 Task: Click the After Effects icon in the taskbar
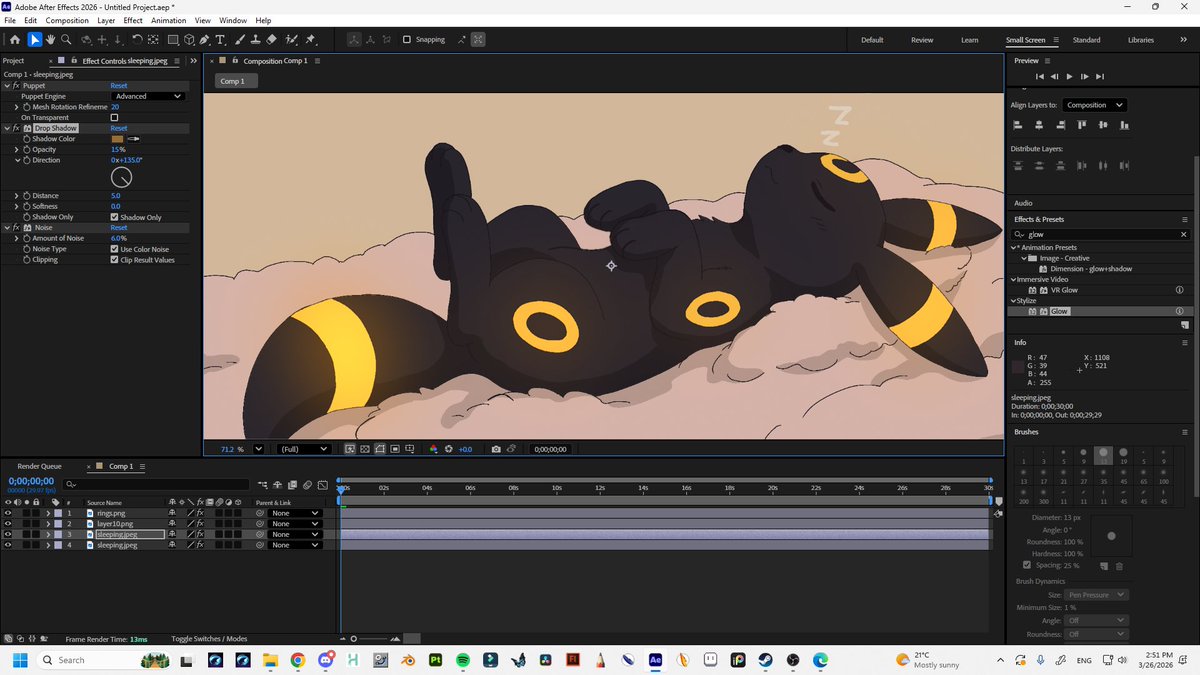(x=654, y=660)
